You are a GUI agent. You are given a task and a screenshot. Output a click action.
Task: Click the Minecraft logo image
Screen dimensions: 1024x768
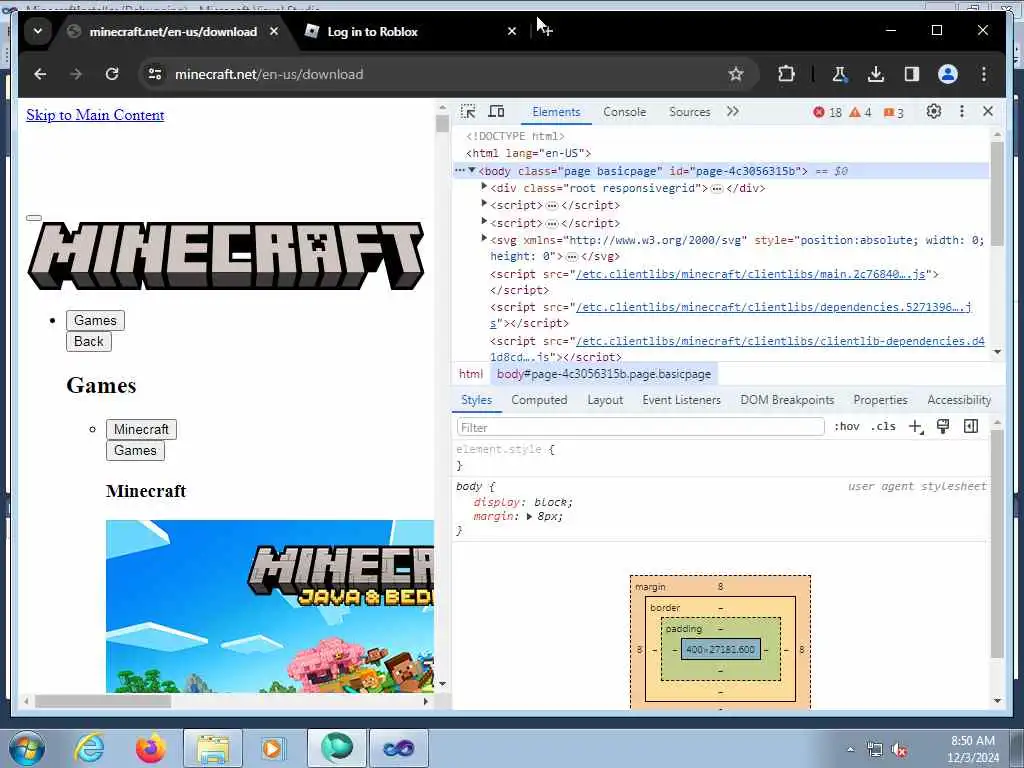(226, 255)
